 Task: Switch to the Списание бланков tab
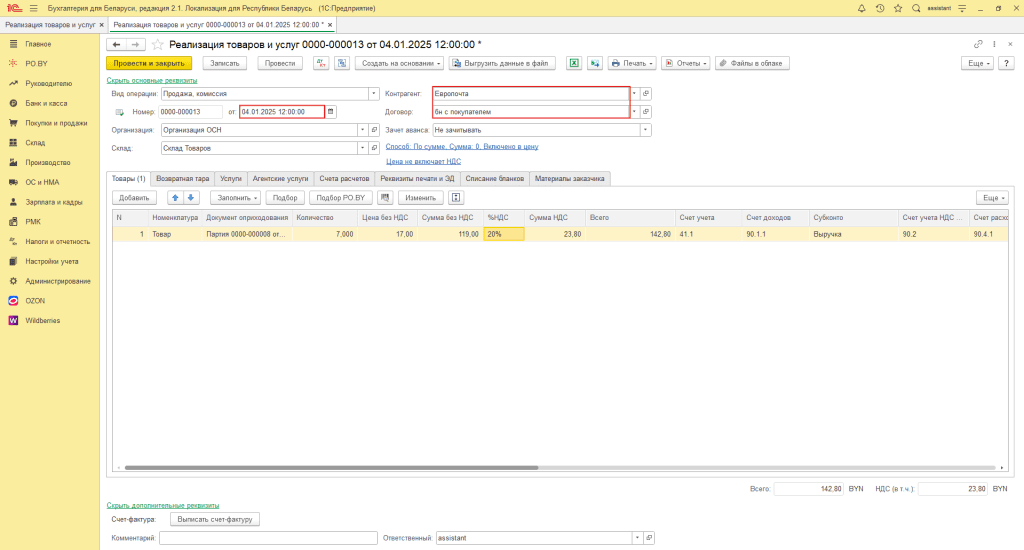click(494, 178)
